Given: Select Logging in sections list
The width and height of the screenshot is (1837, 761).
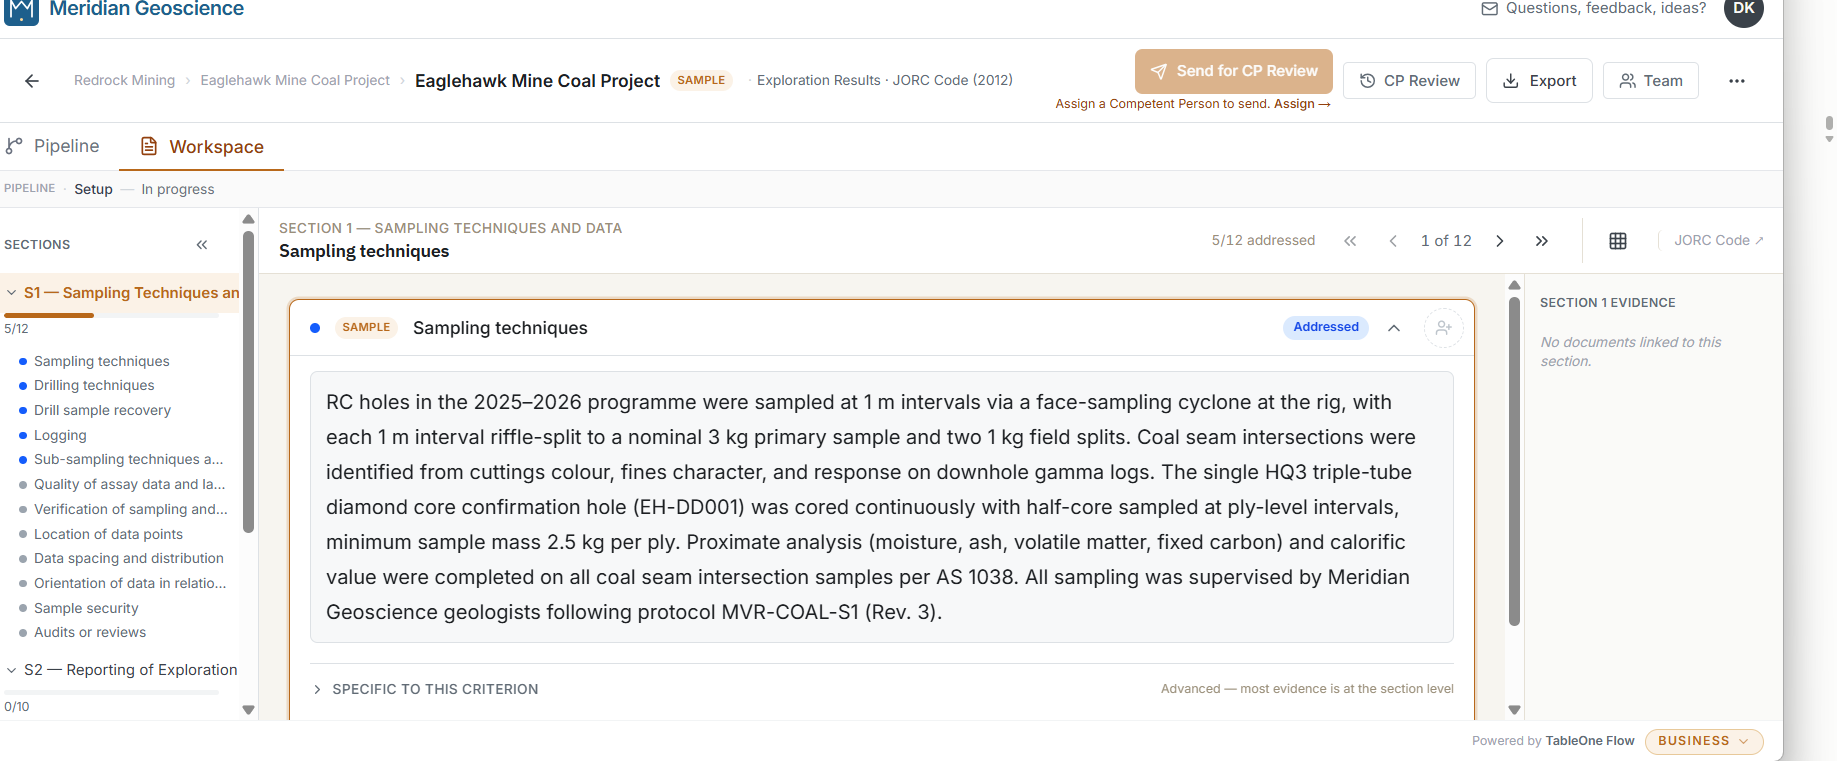Looking at the screenshot, I should point(60,435).
